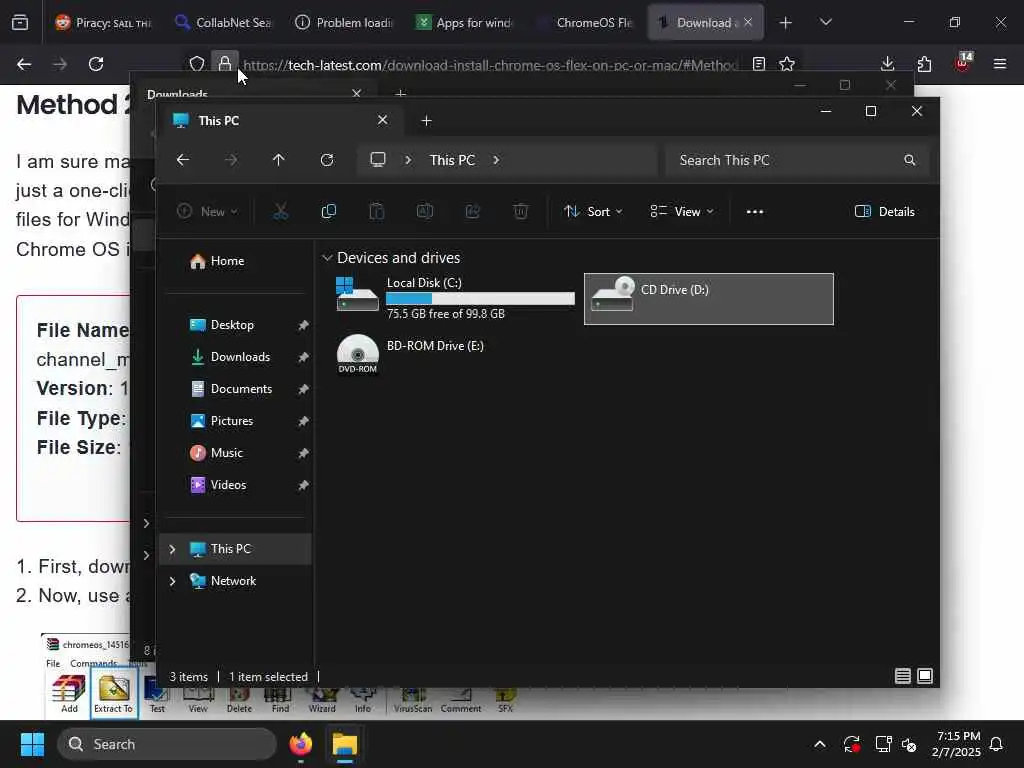Open Firefox tracking protection shield icon

pos(197,64)
